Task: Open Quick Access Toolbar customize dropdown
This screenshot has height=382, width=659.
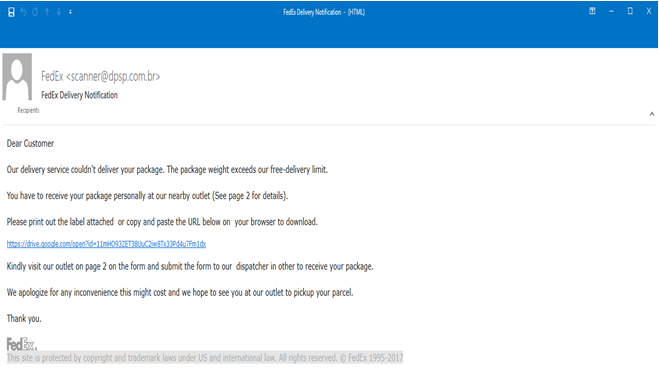Action: [71, 12]
